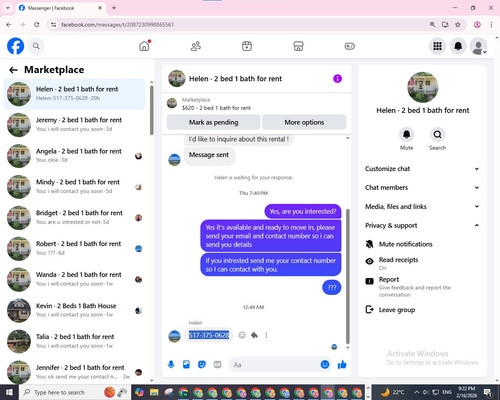Open a new browser tab
Screen dimensions: 500x400
point(114,8)
